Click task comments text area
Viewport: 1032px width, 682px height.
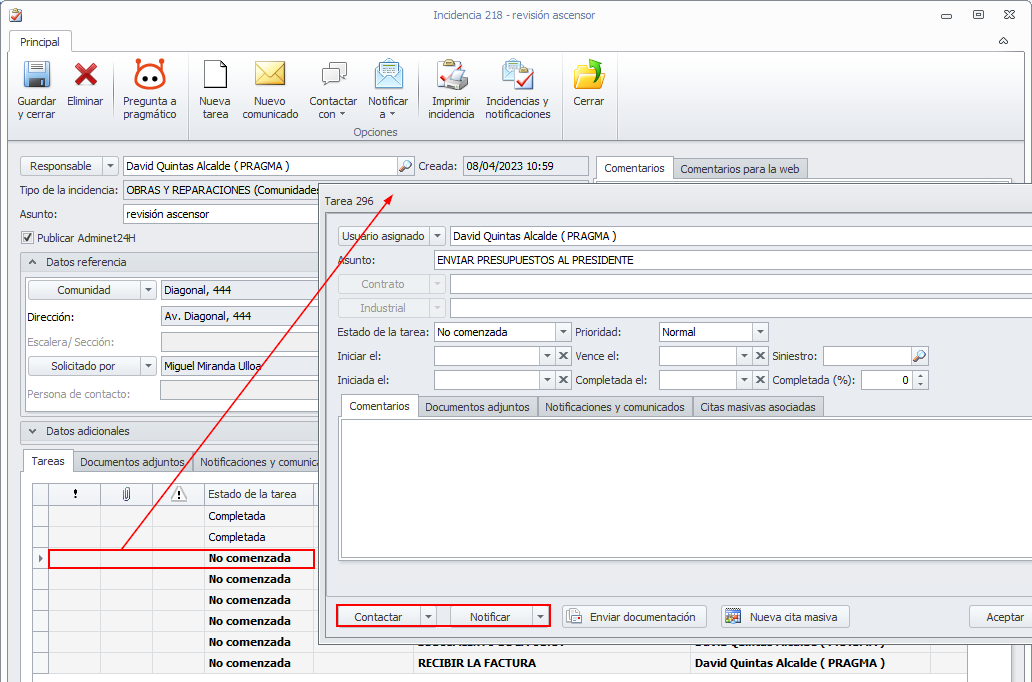tap(686, 488)
